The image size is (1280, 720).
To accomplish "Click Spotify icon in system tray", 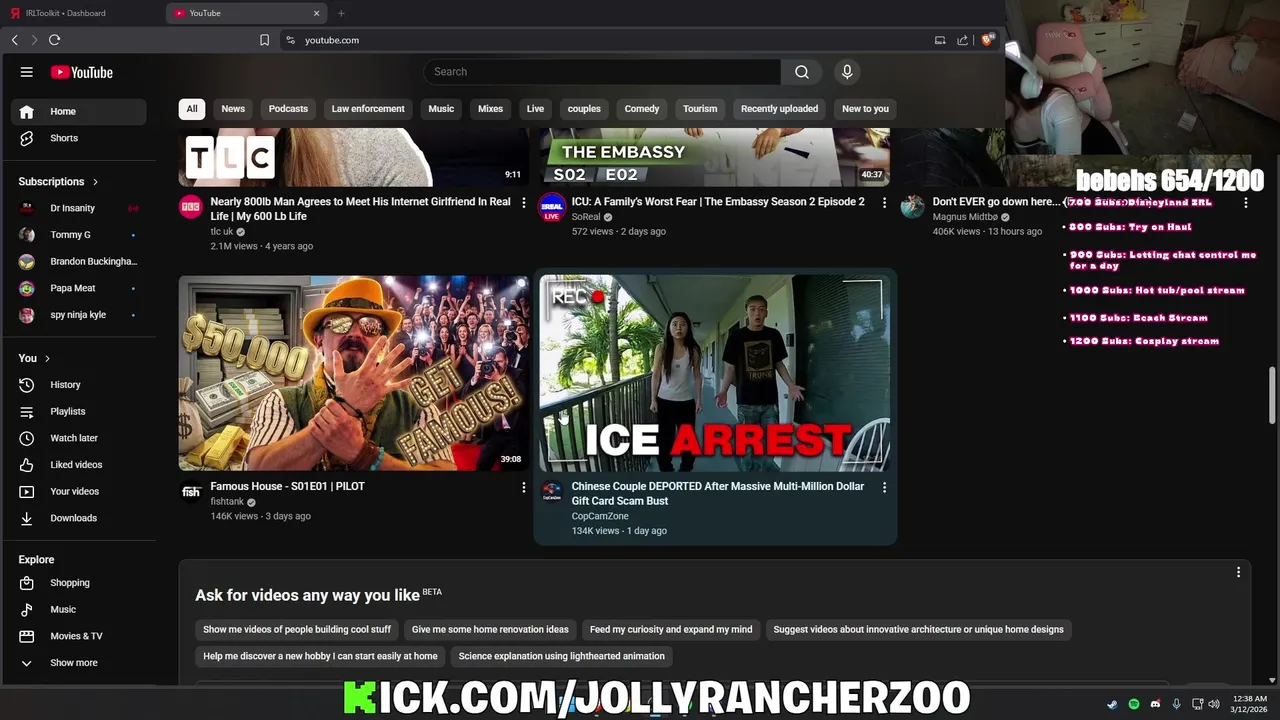I will pos(1134,704).
